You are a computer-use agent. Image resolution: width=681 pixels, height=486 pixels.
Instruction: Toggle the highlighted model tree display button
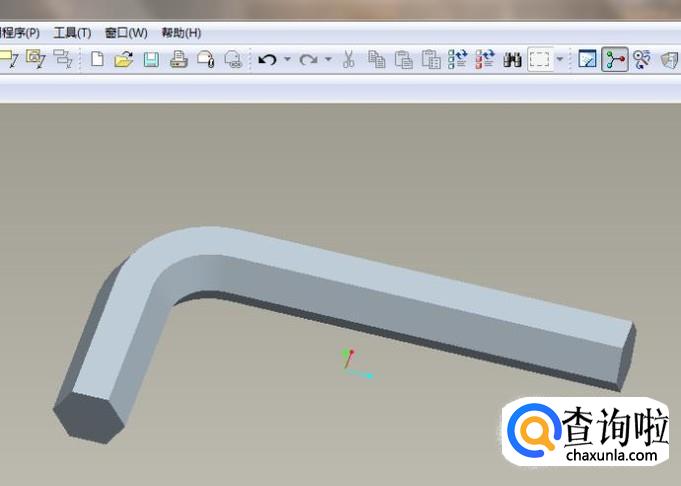614,60
